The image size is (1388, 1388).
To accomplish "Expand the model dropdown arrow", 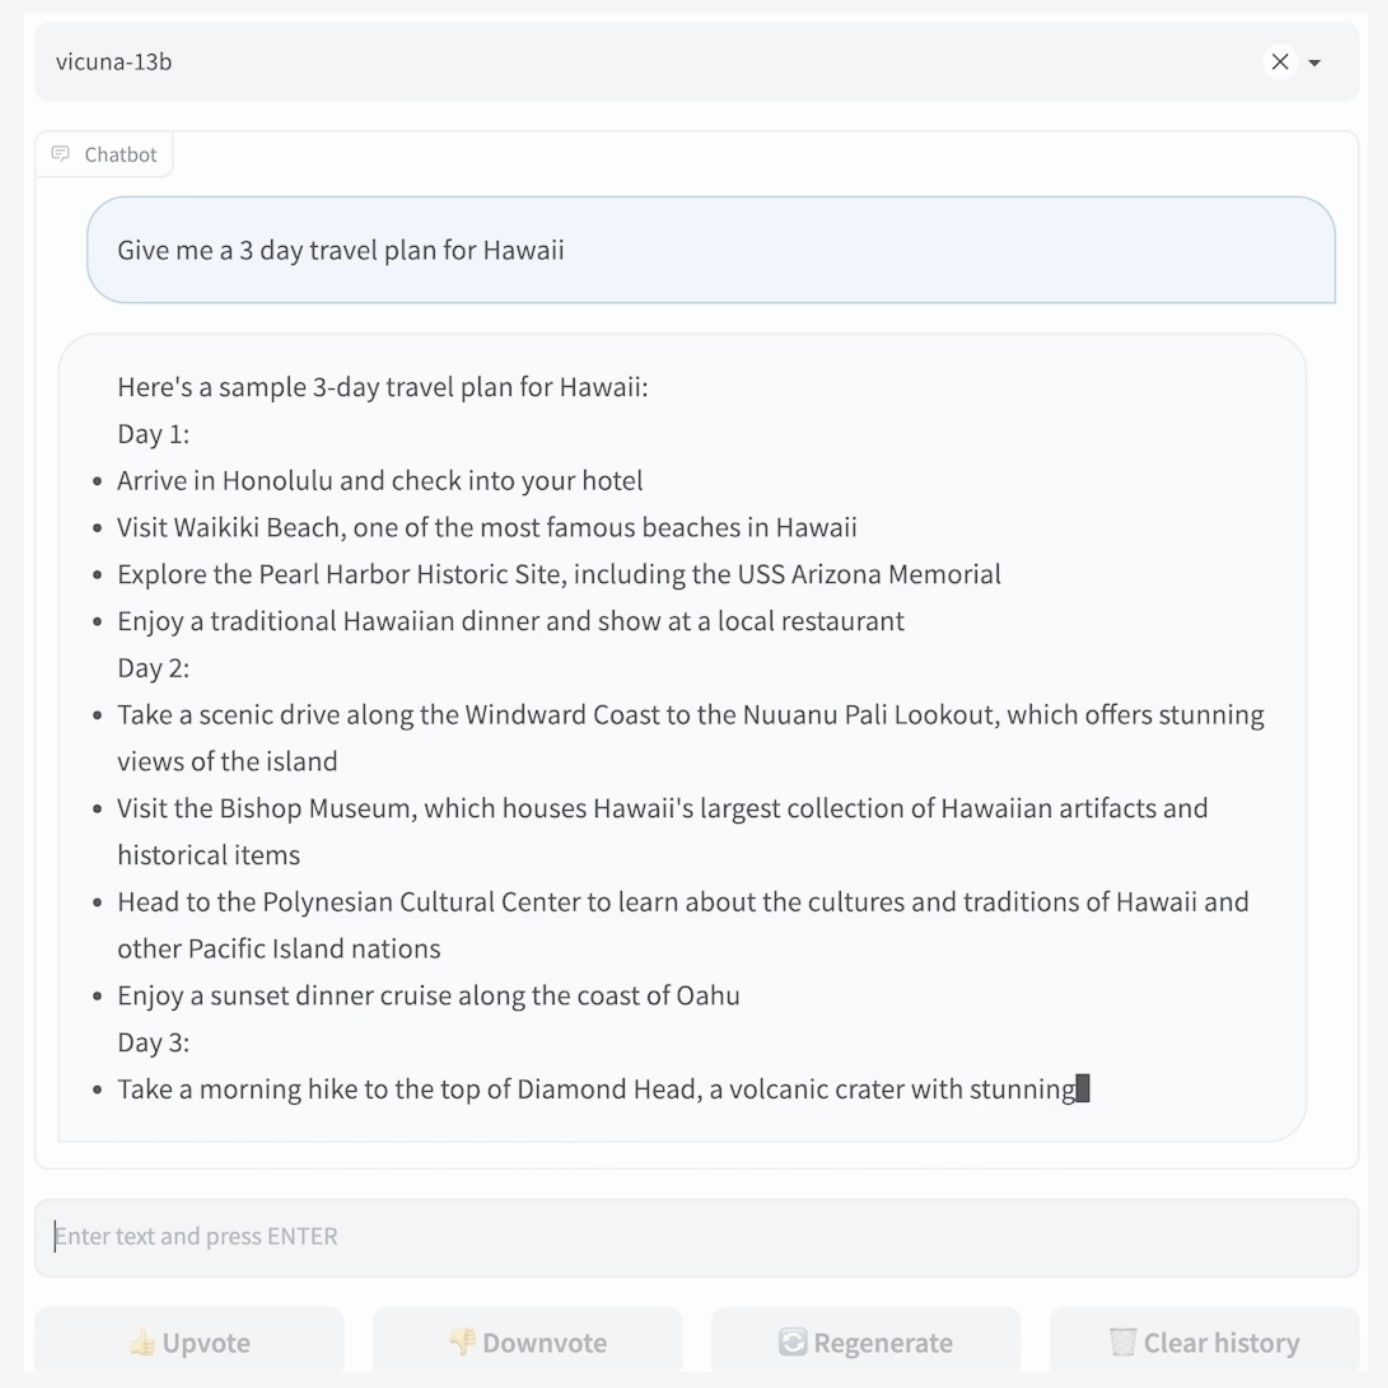I will pos(1315,63).
